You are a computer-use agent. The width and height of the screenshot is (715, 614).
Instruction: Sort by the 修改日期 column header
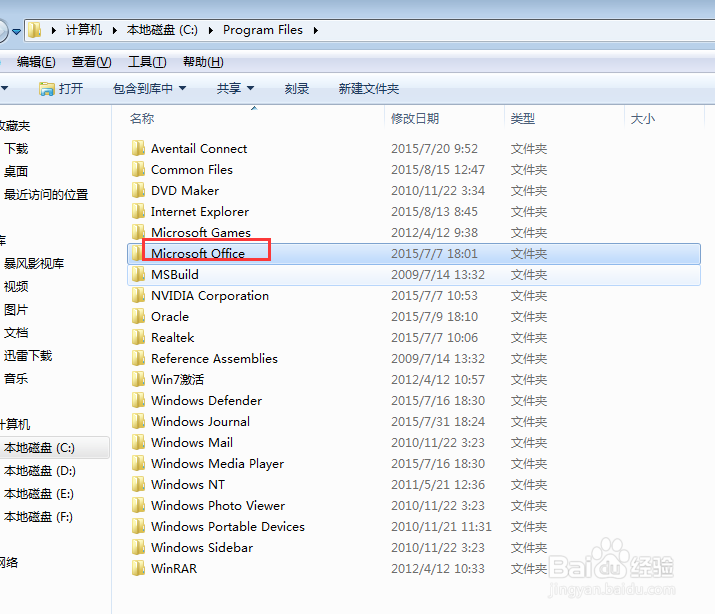415,119
